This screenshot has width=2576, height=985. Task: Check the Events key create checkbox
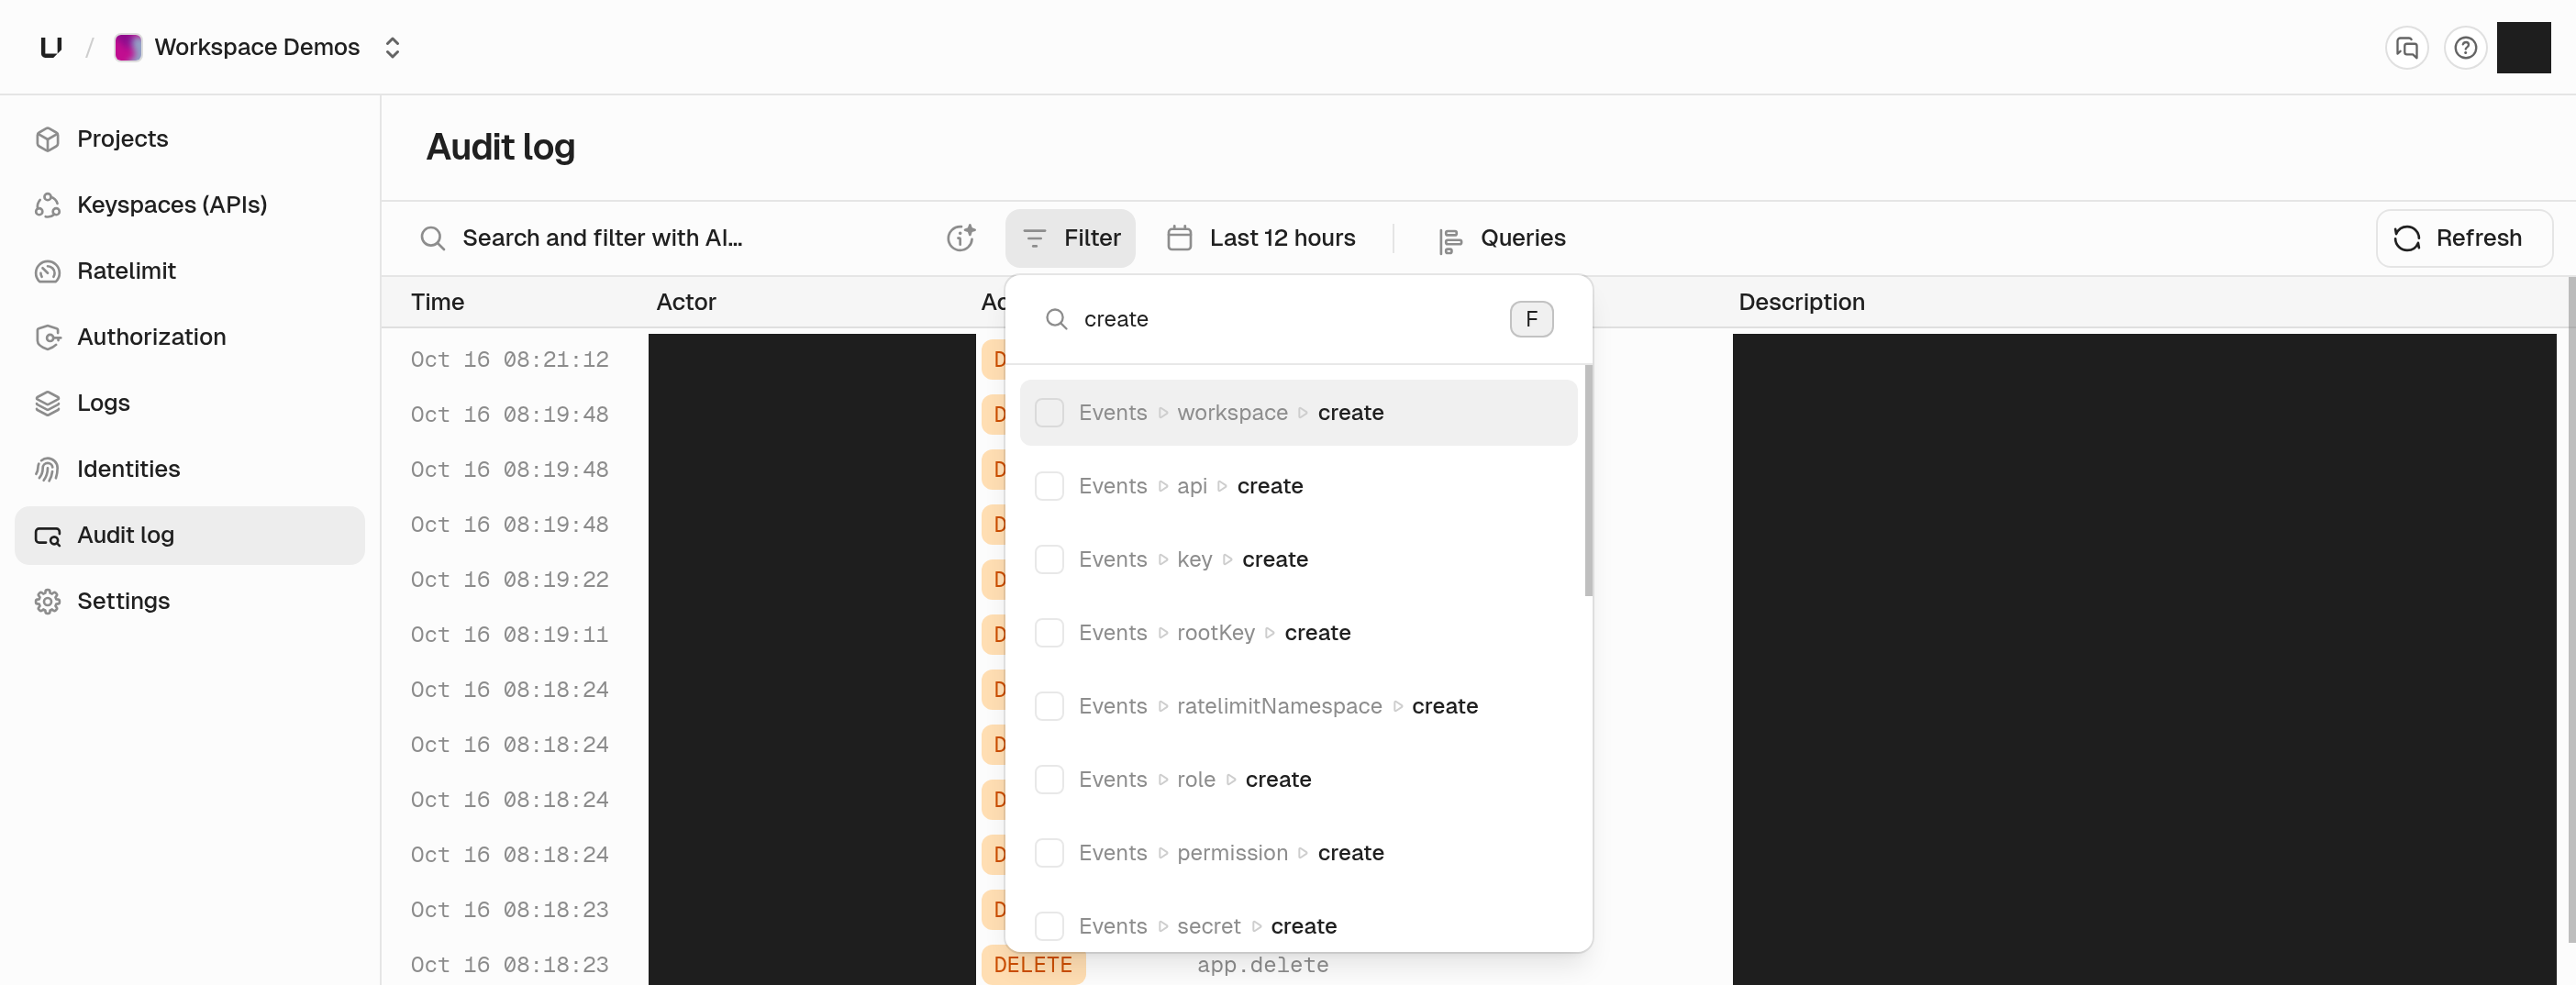(x=1049, y=559)
